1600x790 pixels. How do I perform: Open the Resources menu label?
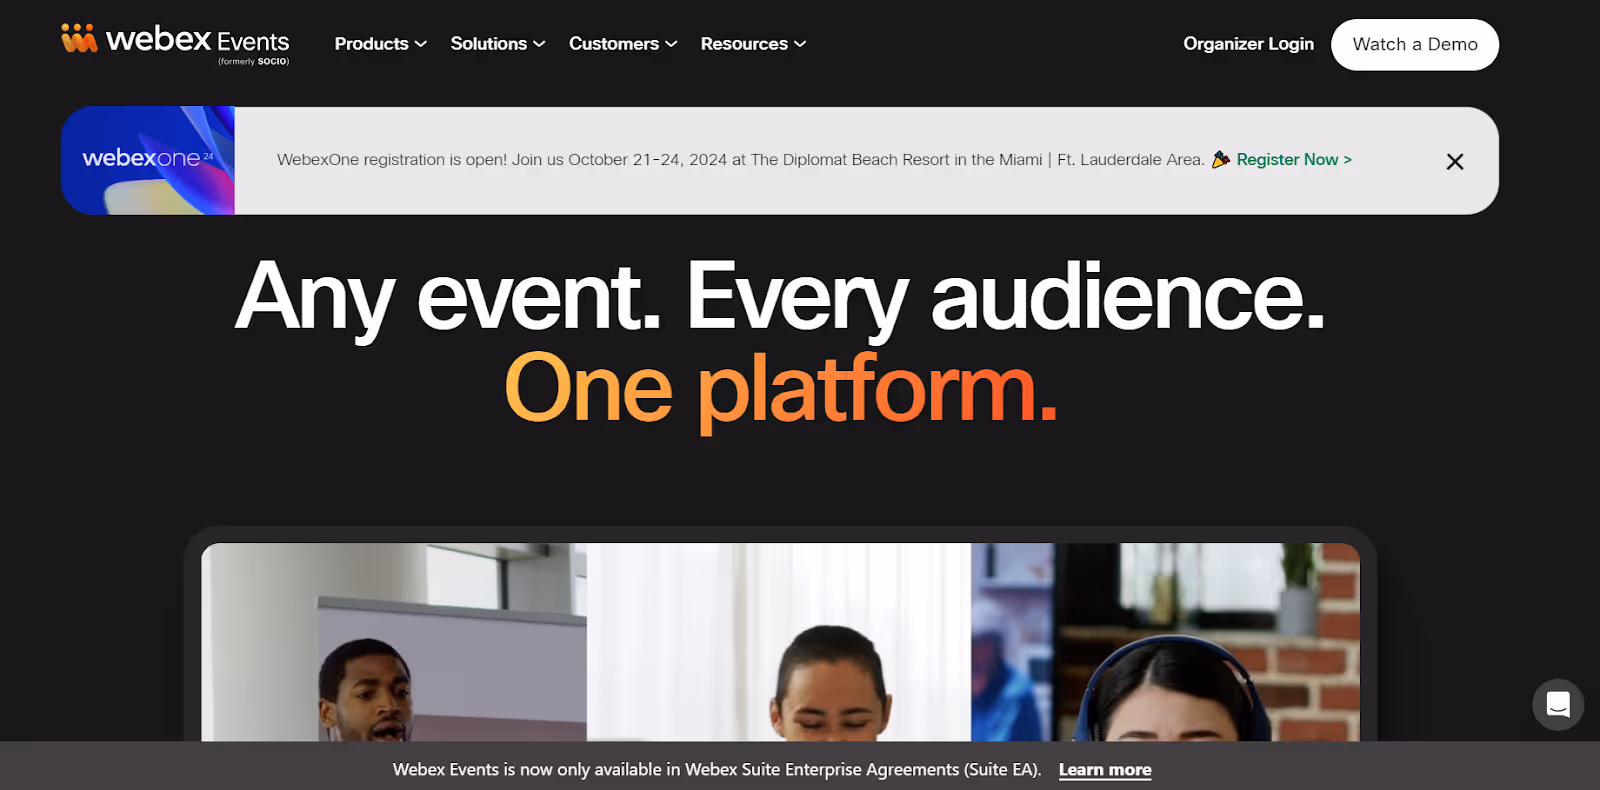pos(744,44)
